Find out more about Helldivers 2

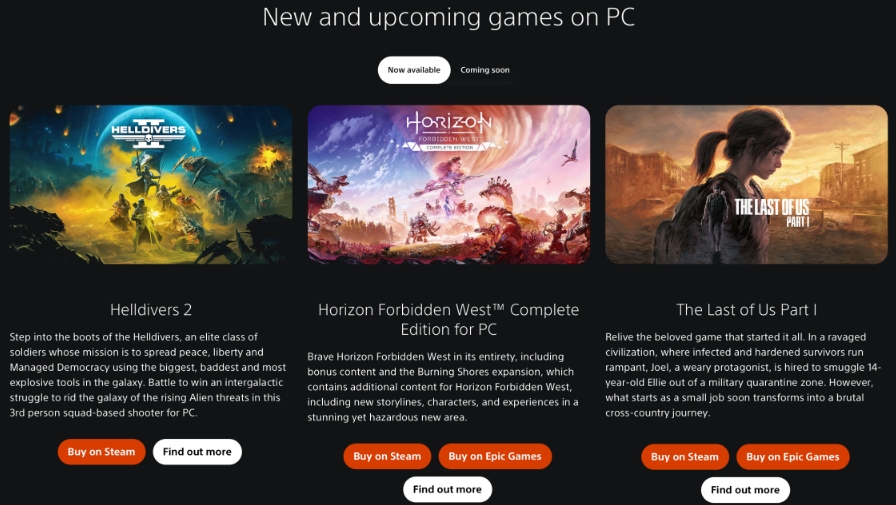point(197,451)
